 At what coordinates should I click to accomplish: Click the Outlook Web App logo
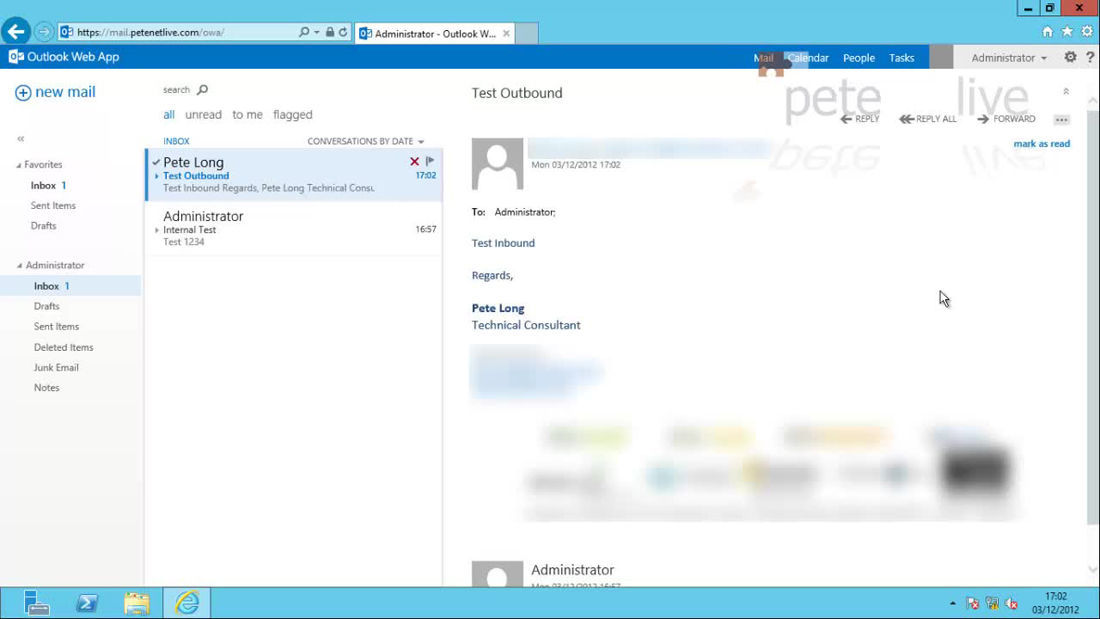(64, 57)
